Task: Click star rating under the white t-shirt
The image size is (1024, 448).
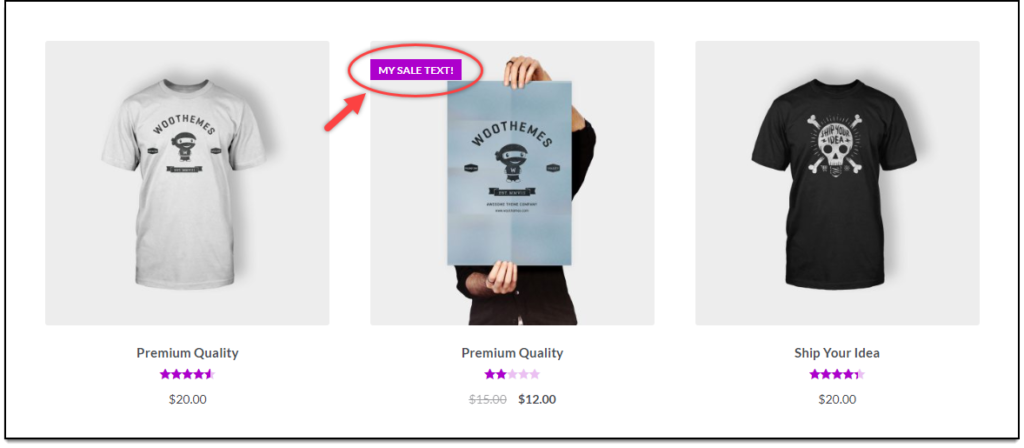Action: coord(187,374)
